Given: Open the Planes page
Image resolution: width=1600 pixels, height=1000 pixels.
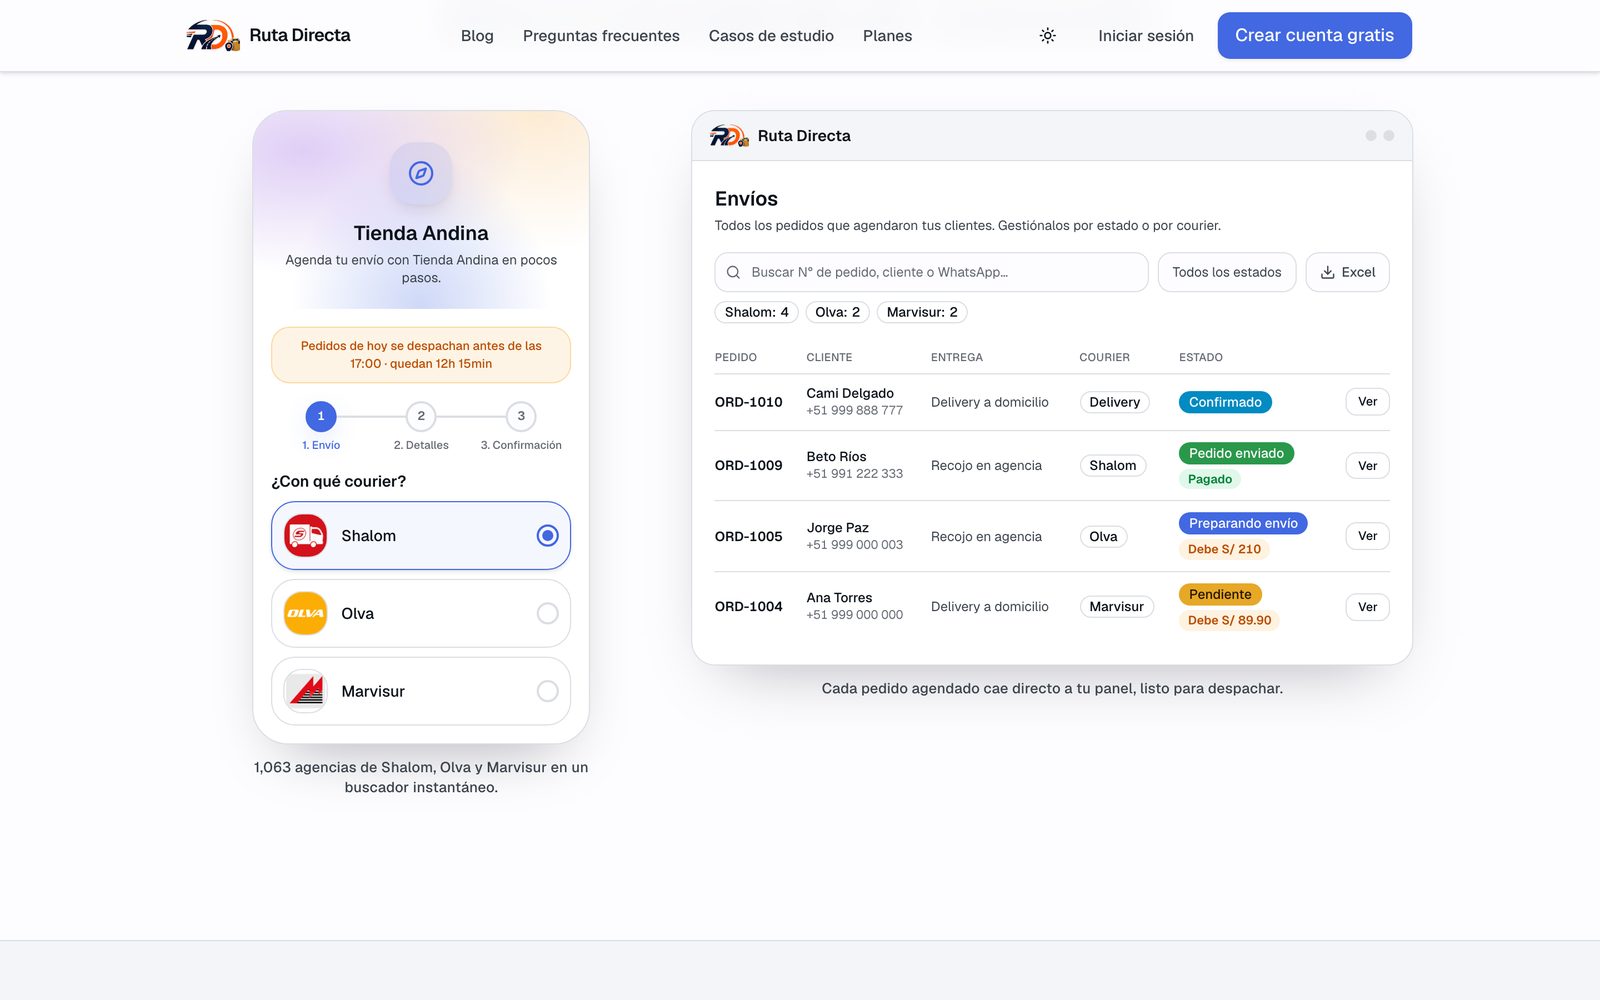Looking at the screenshot, I should [x=887, y=36].
